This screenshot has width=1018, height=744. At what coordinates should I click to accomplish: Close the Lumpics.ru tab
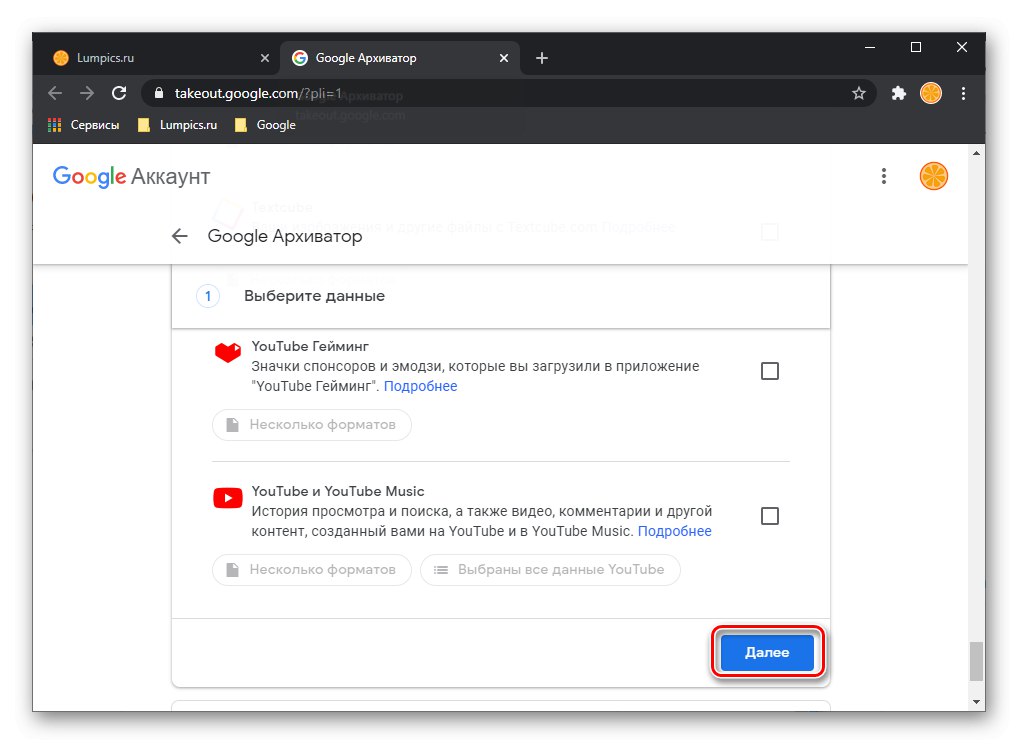264,58
